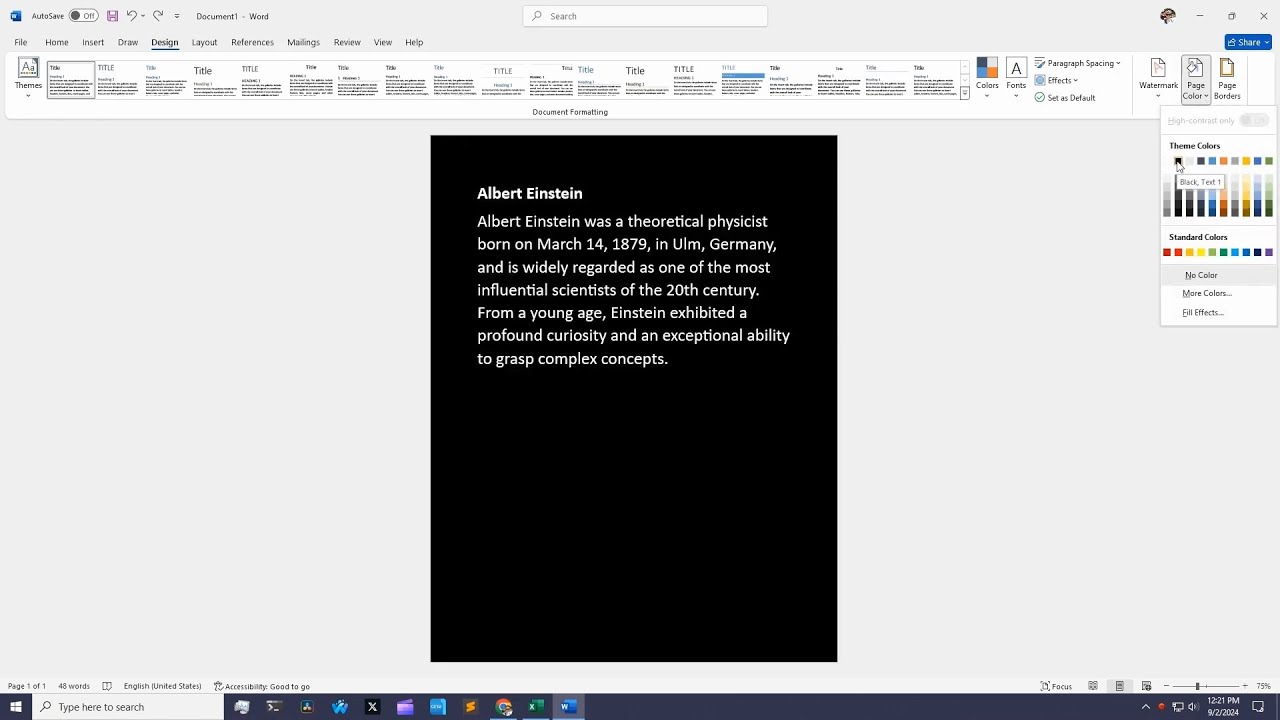Click the Page Color button

tap(1196, 78)
